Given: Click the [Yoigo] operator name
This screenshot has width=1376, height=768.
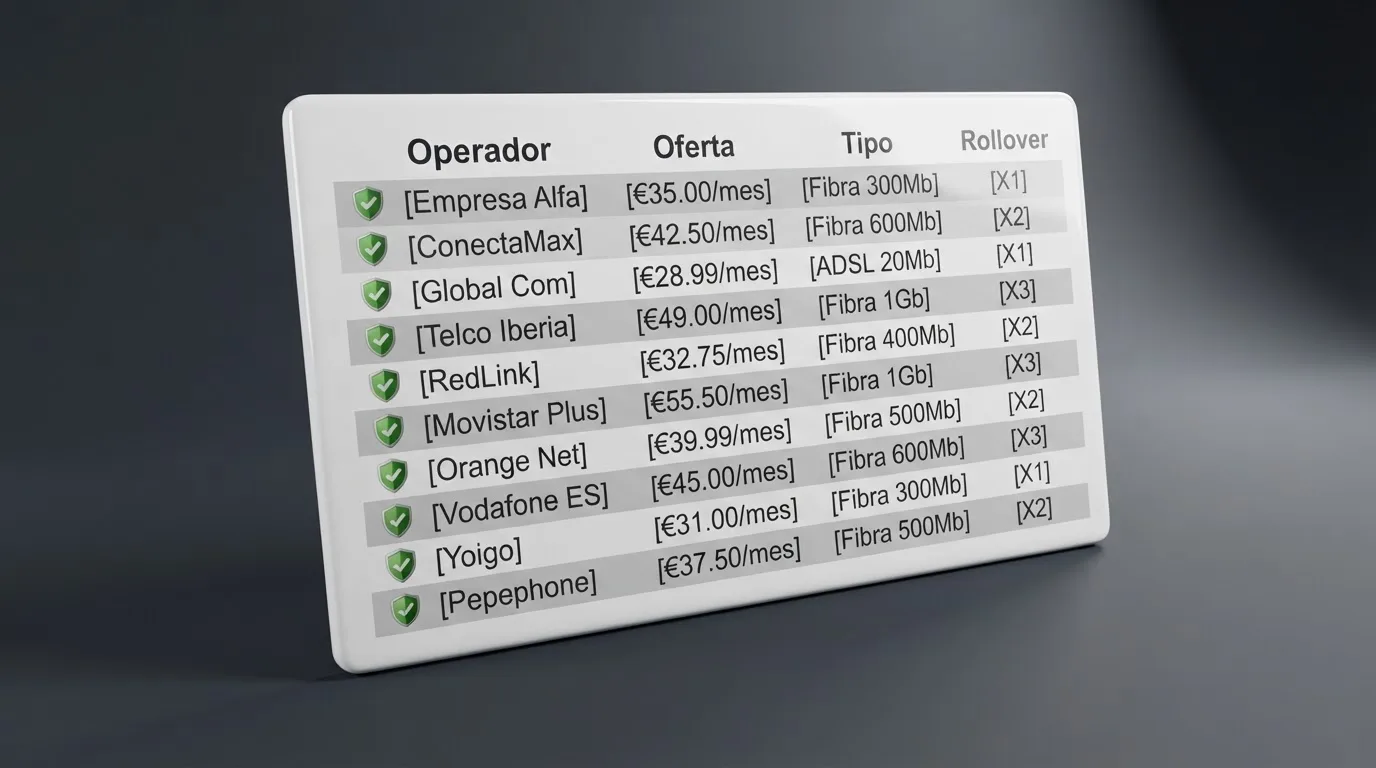Looking at the screenshot, I should (x=479, y=554).
